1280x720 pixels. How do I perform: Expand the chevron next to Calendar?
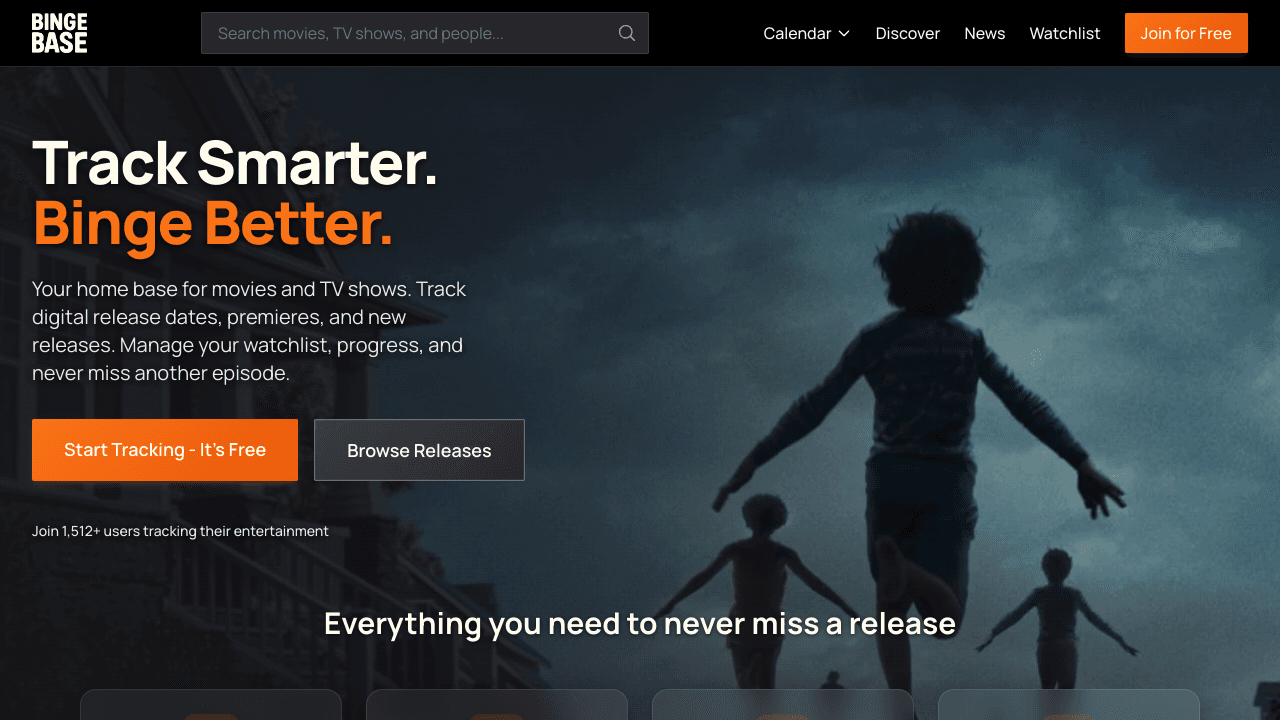844,33
